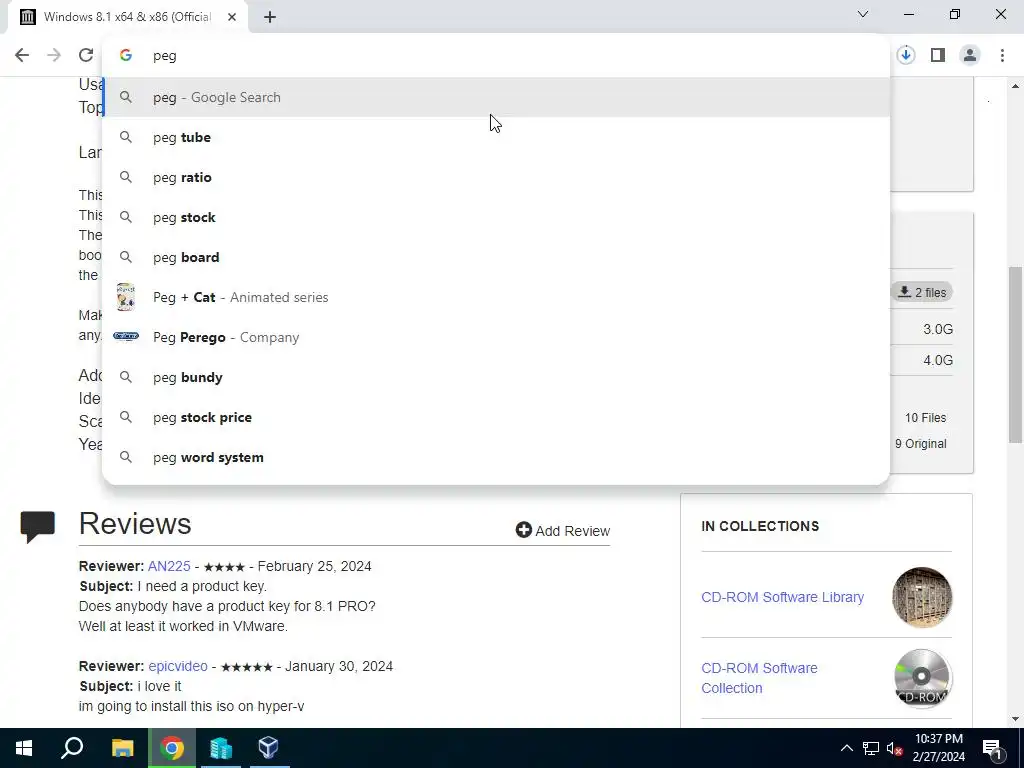This screenshot has height=768, width=1024.
Task: Close the Windows 8.1 x64 tab
Action: (232, 17)
